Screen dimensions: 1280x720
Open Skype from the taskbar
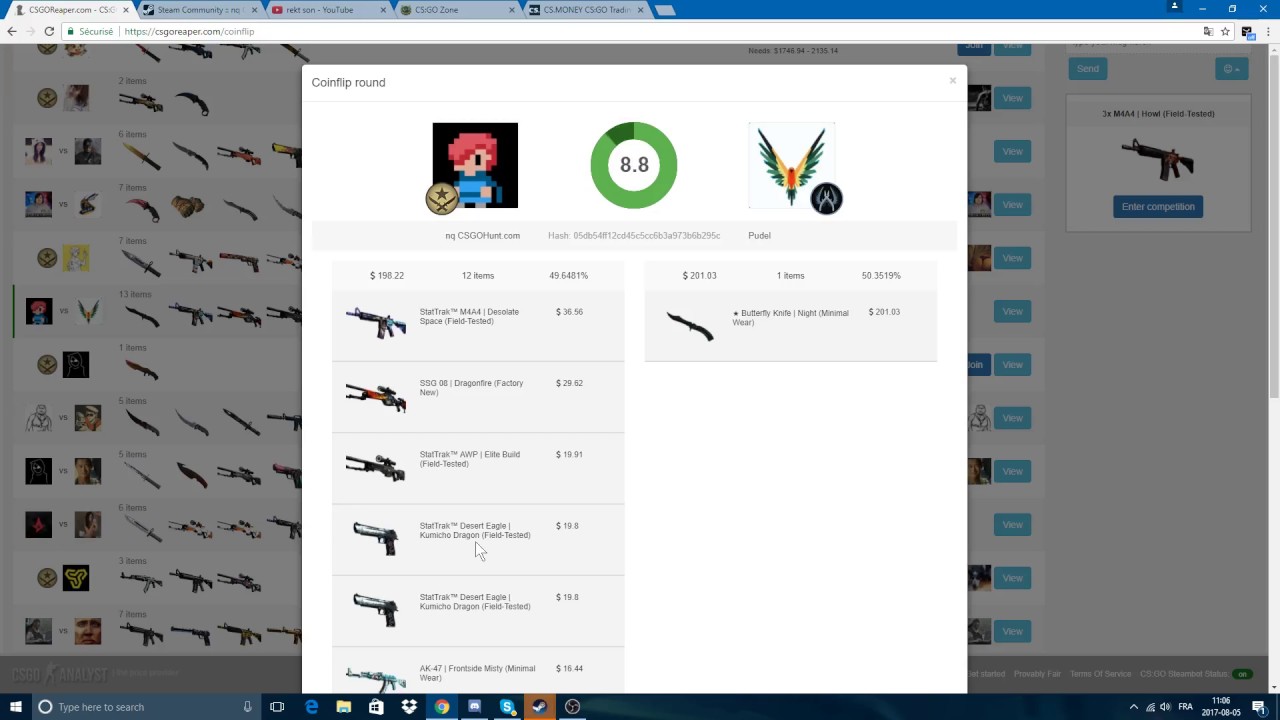click(x=507, y=707)
